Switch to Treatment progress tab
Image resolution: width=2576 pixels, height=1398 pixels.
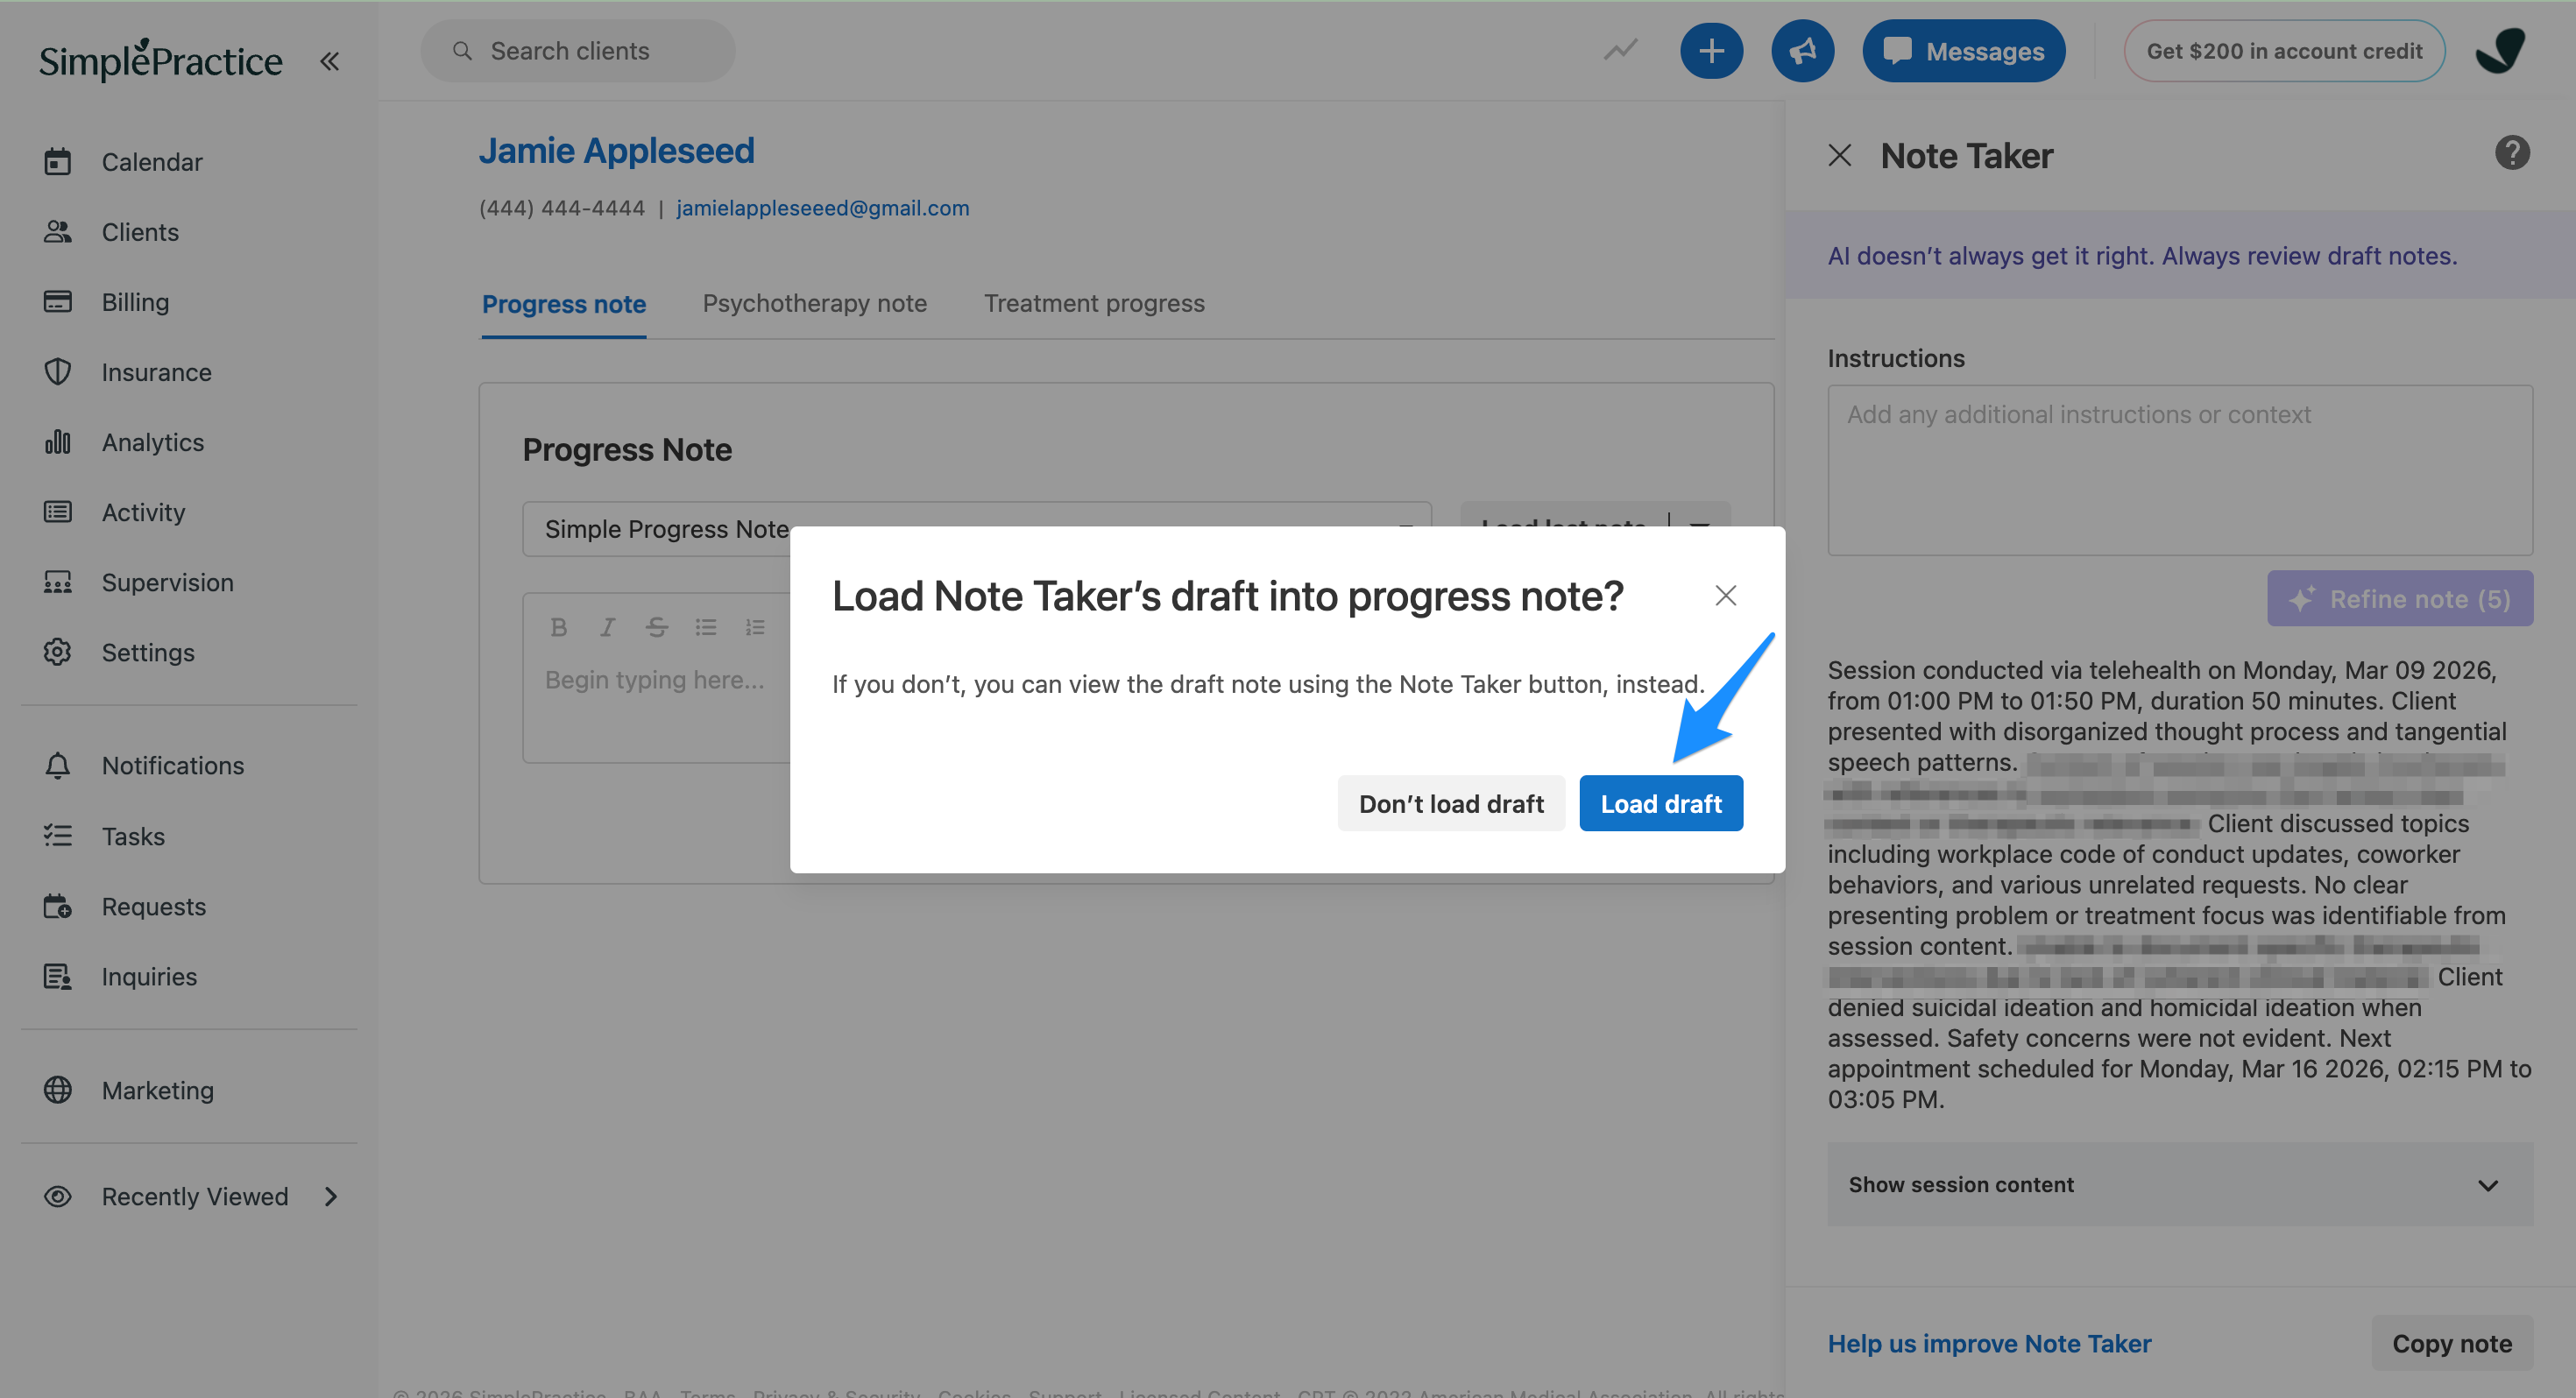(1094, 303)
